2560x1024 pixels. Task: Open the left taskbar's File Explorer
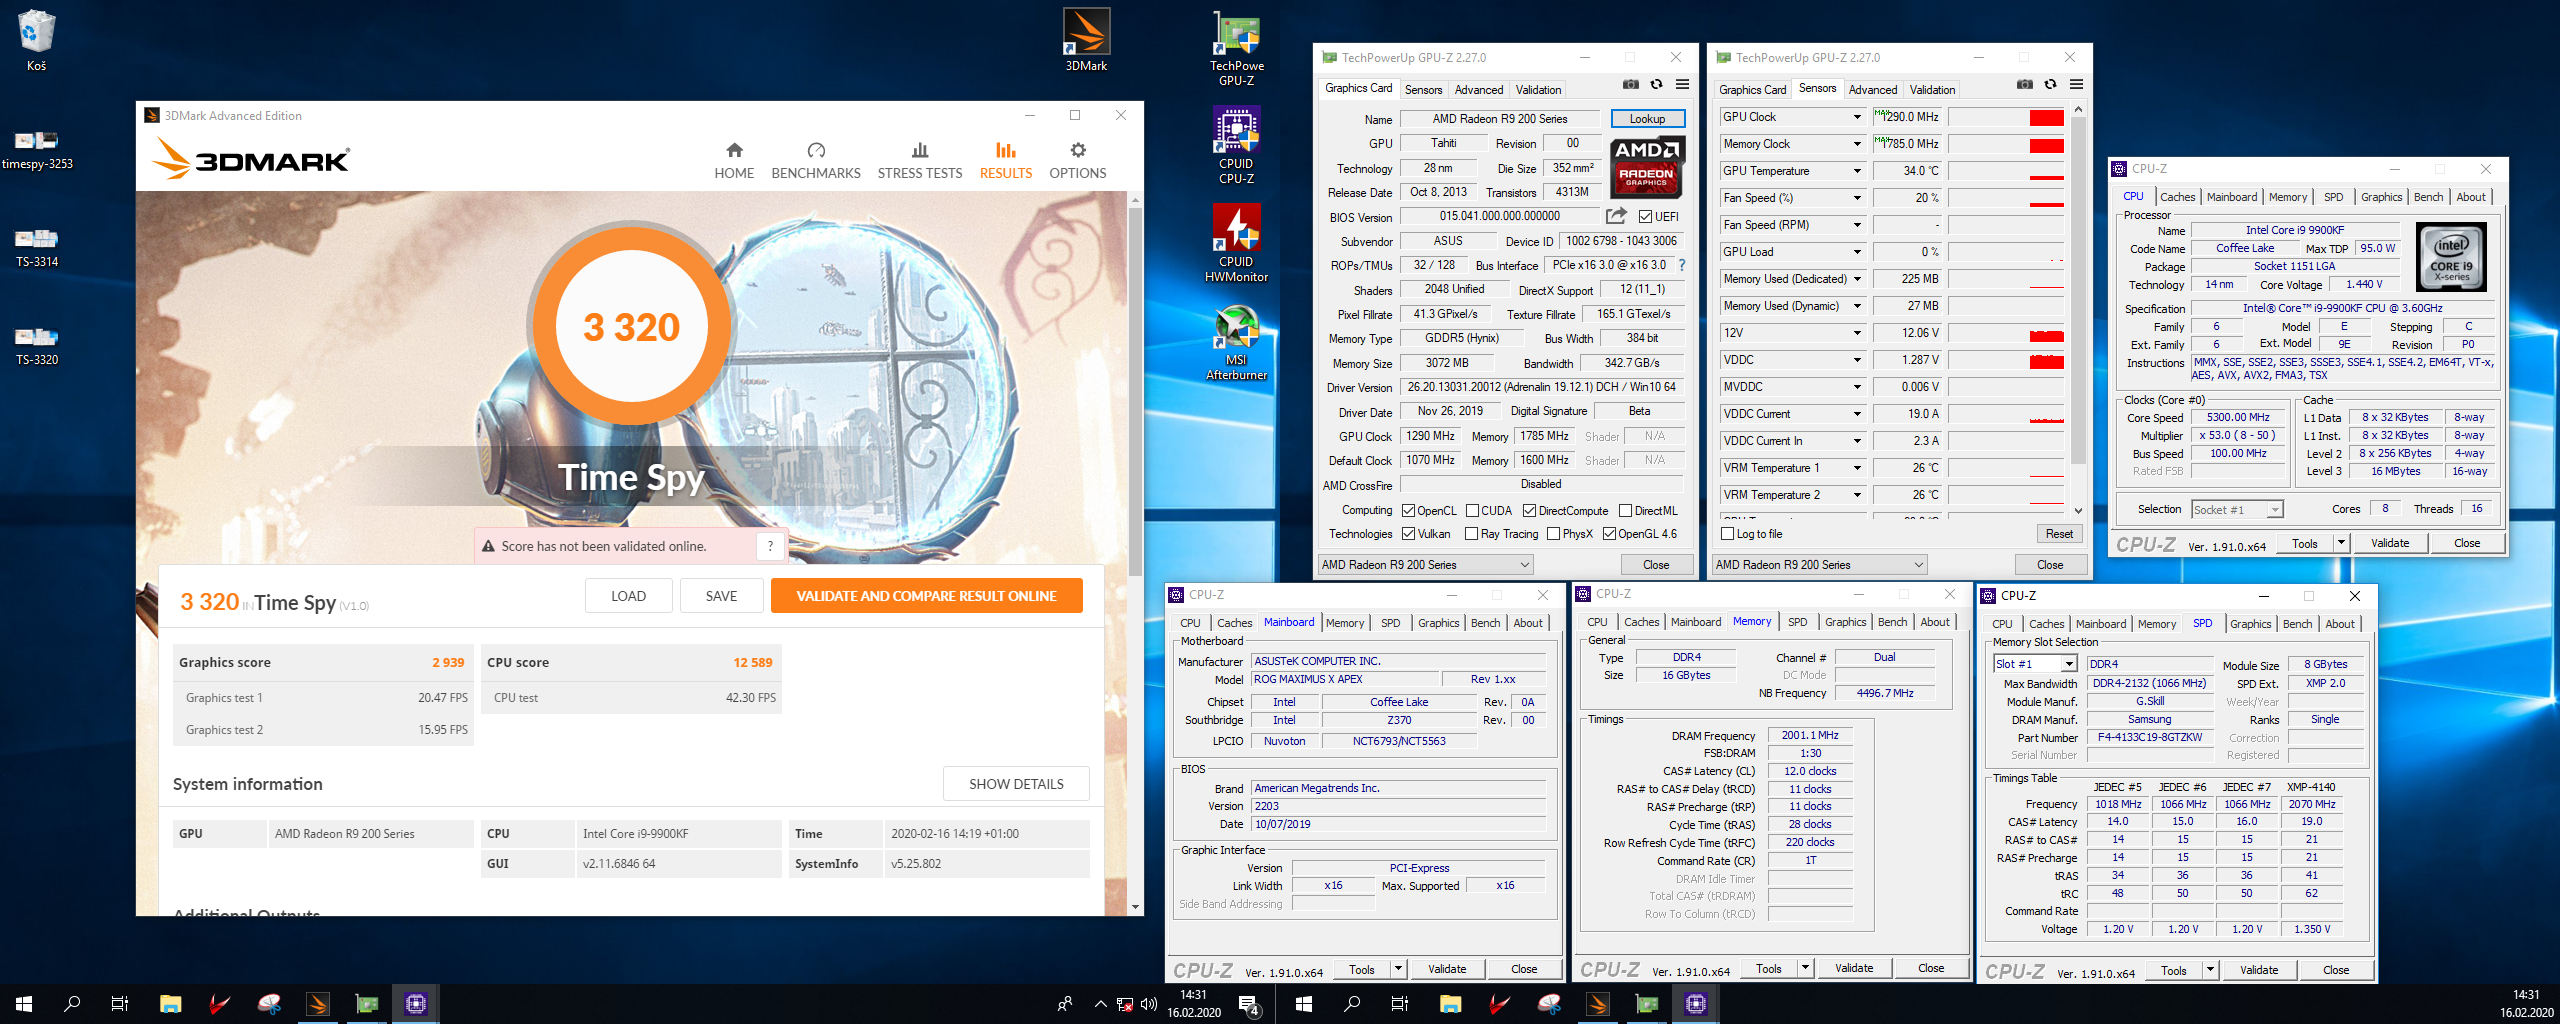tap(170, 1004)
